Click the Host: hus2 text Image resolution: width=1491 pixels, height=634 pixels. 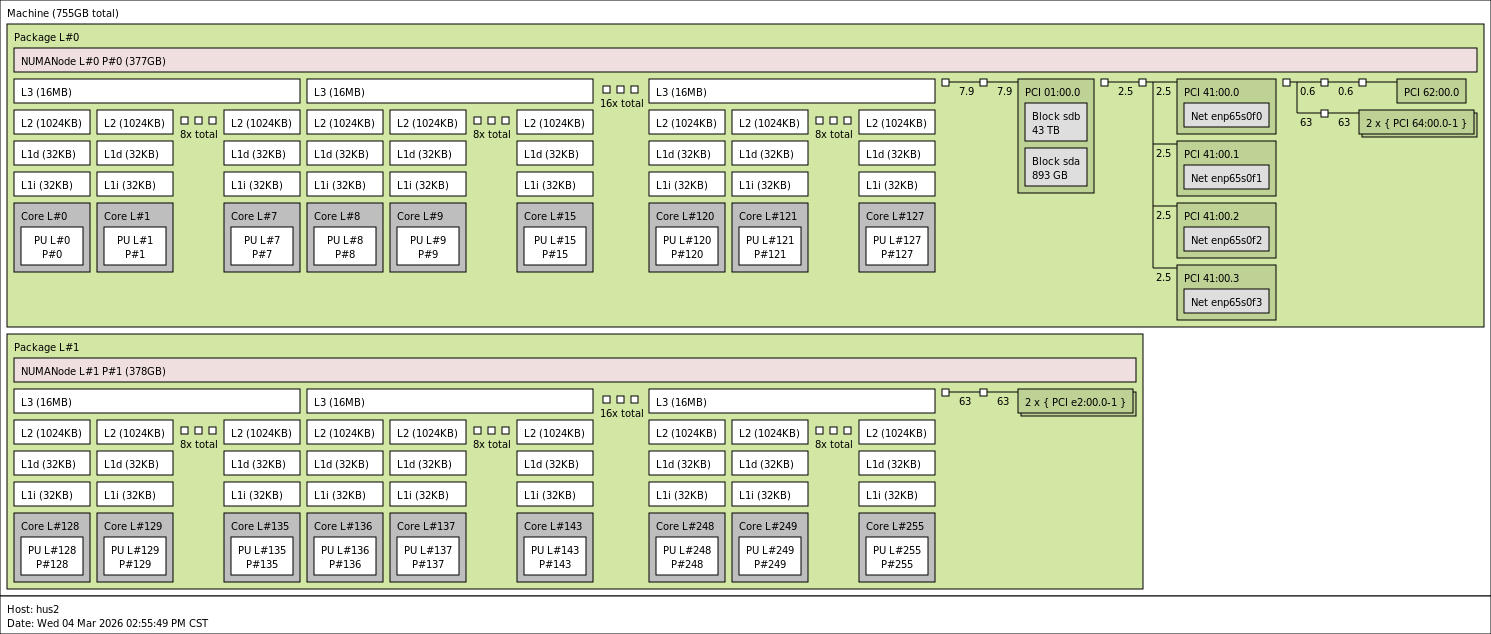[33, 609]
